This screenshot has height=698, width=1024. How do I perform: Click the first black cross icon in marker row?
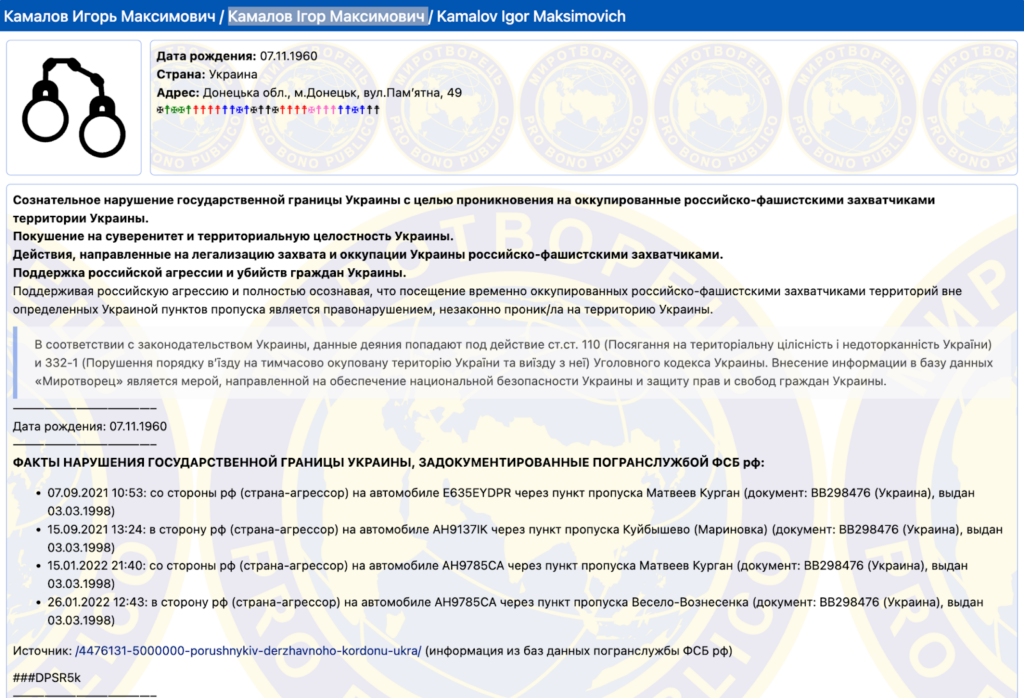pyautogui.click(x=160, y=109)
